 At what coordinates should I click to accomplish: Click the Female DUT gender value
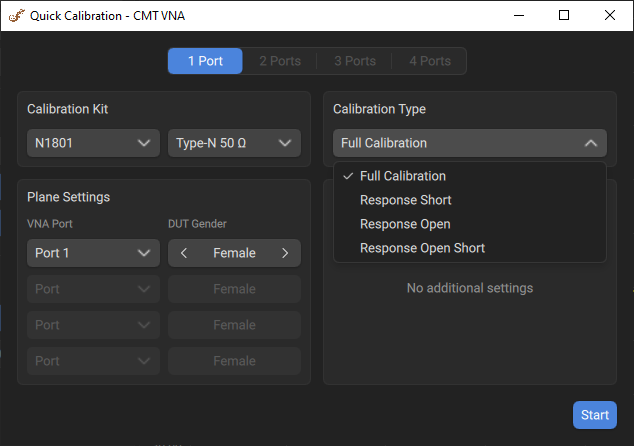click(234, 253)
